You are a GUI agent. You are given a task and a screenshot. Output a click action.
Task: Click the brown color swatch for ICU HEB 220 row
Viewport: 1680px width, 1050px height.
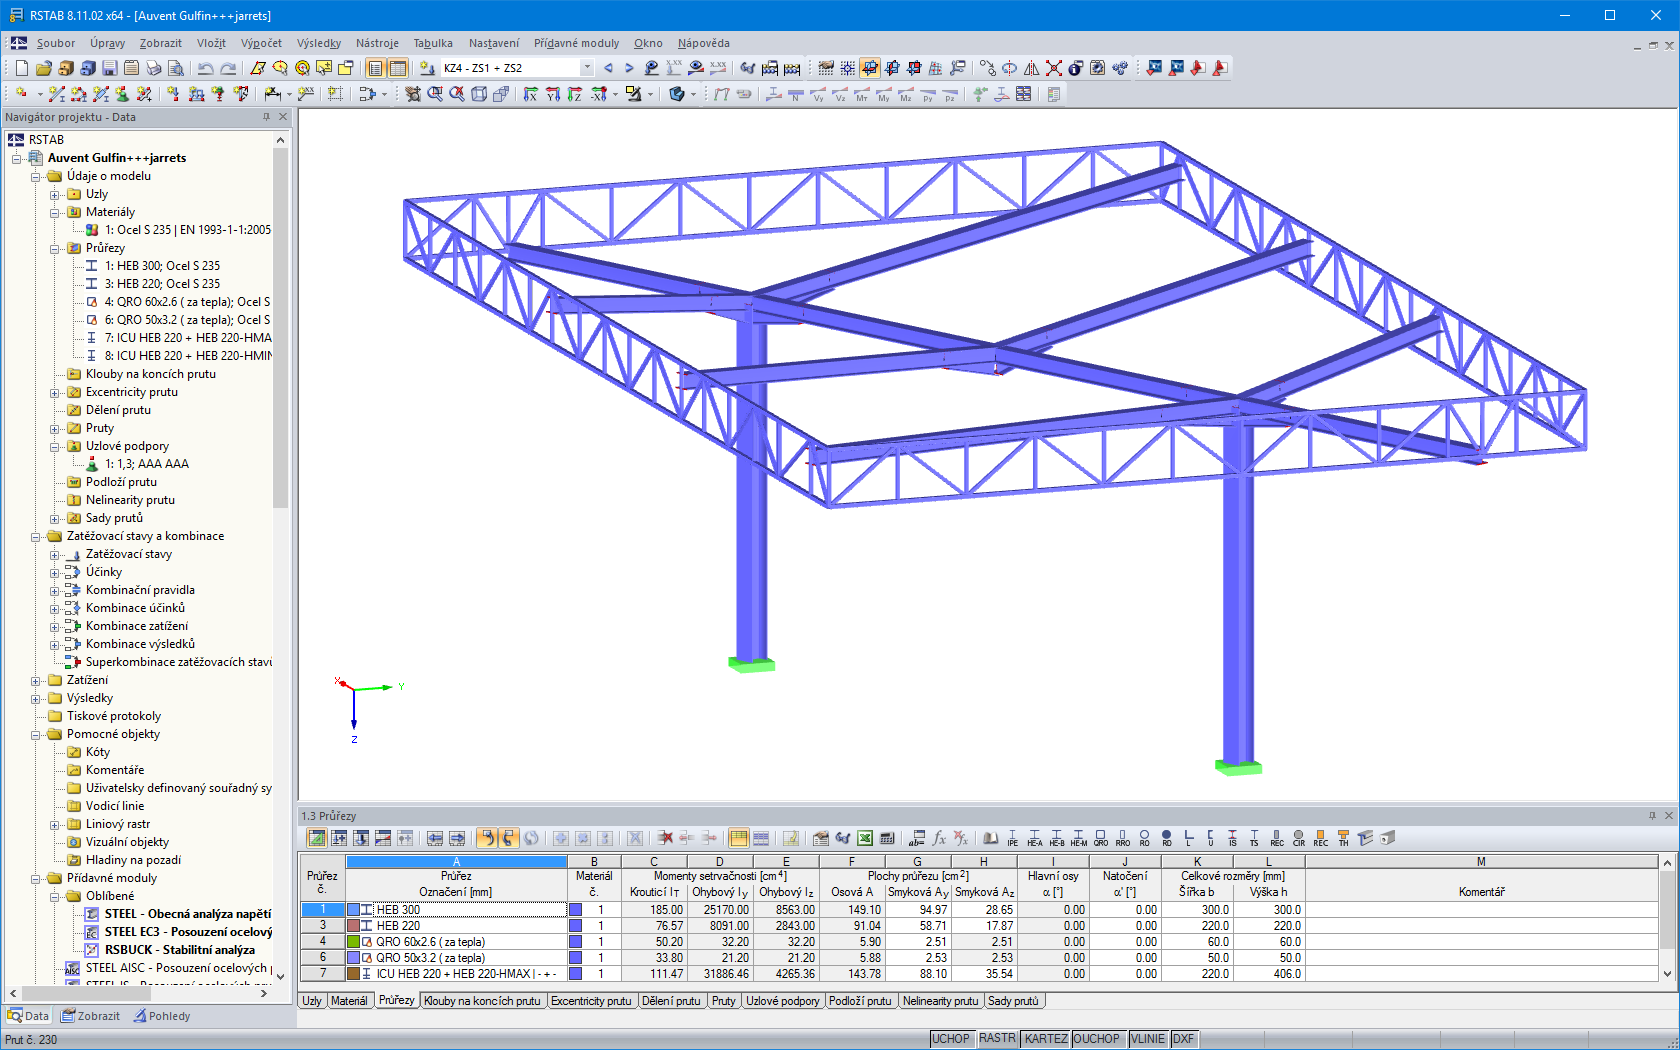pyautogui.click(x=353, y=974)
